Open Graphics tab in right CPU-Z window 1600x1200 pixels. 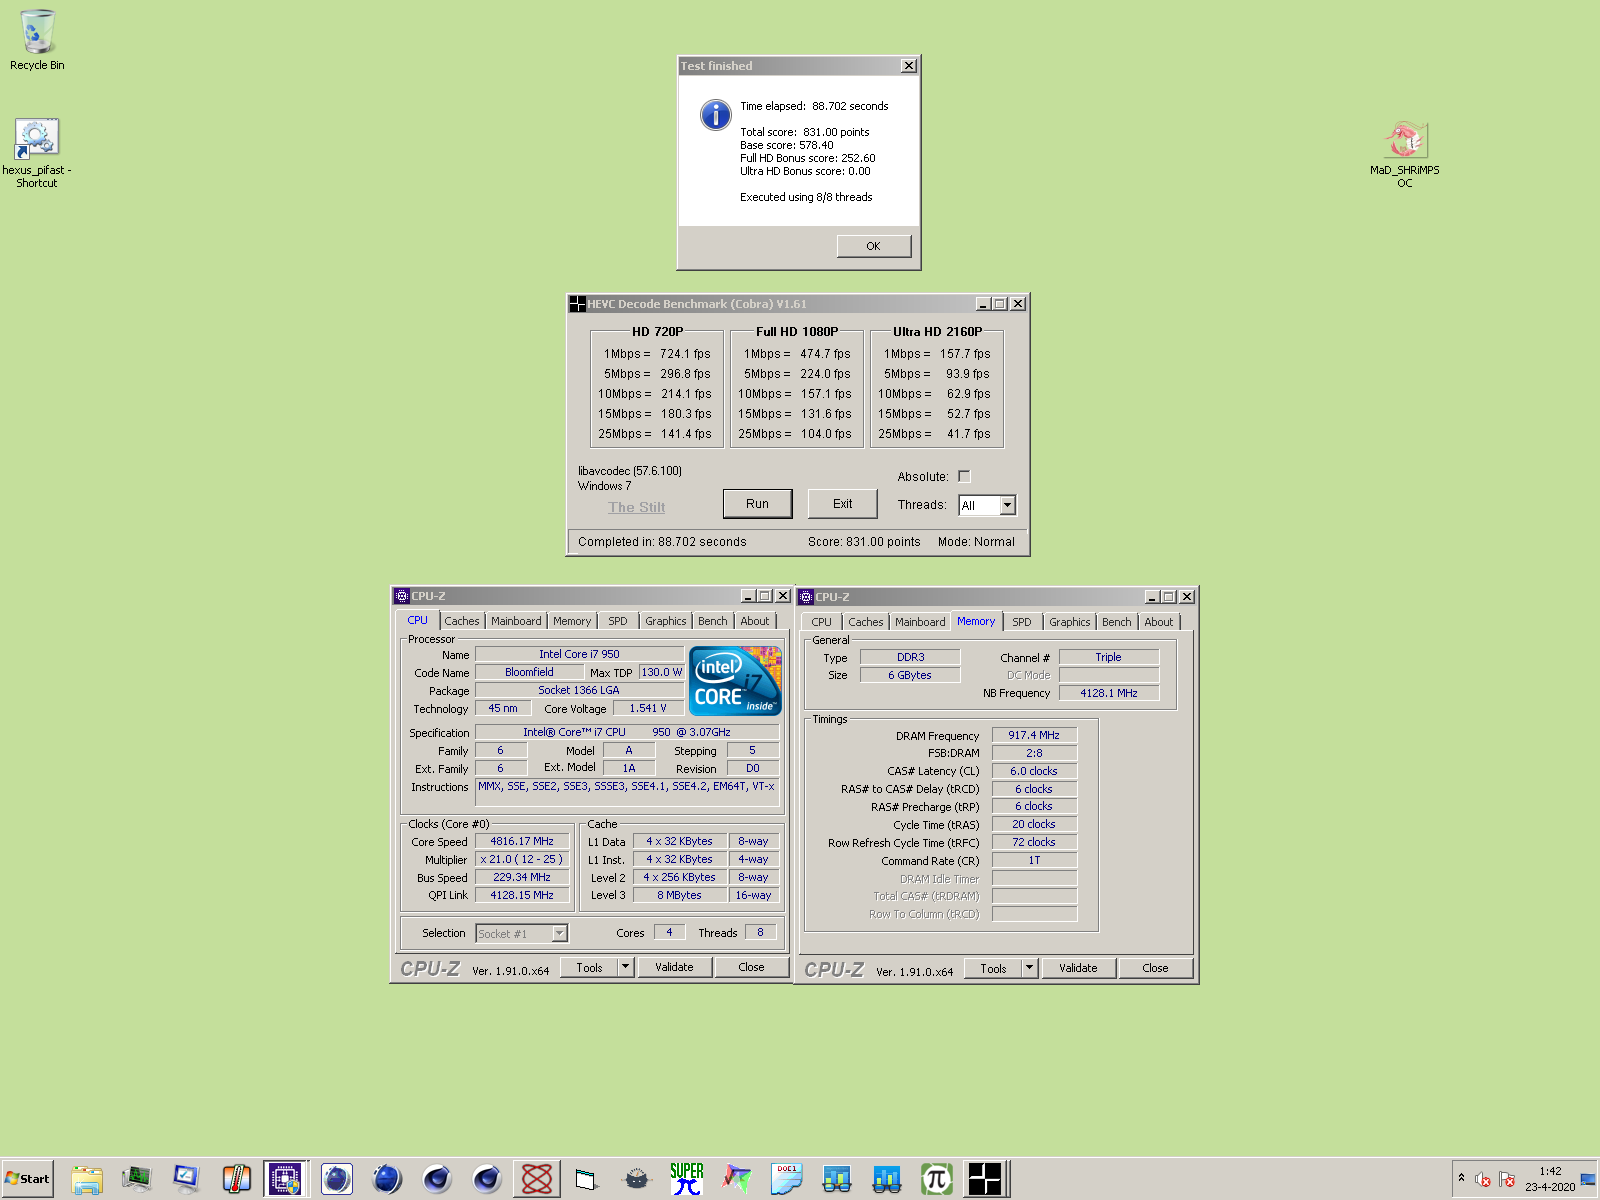pos(1070,622)
